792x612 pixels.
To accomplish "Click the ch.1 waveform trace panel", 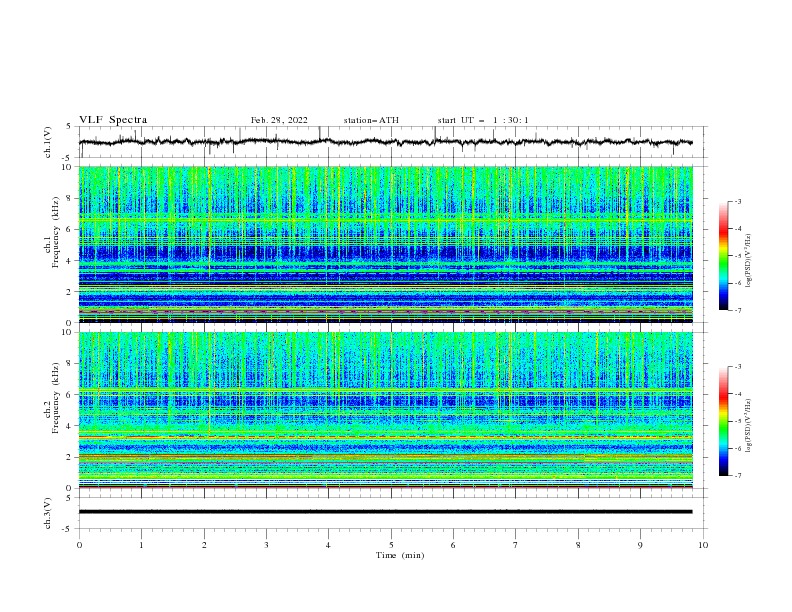I will coord(393,142).
